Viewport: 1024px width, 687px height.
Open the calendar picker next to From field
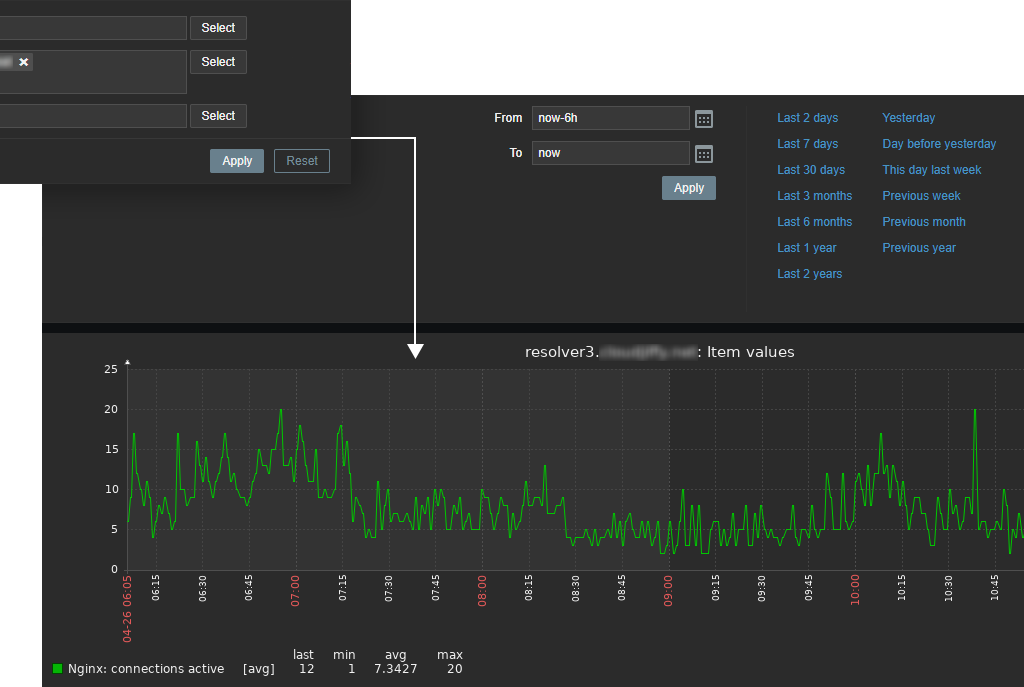tap(703, 118)
